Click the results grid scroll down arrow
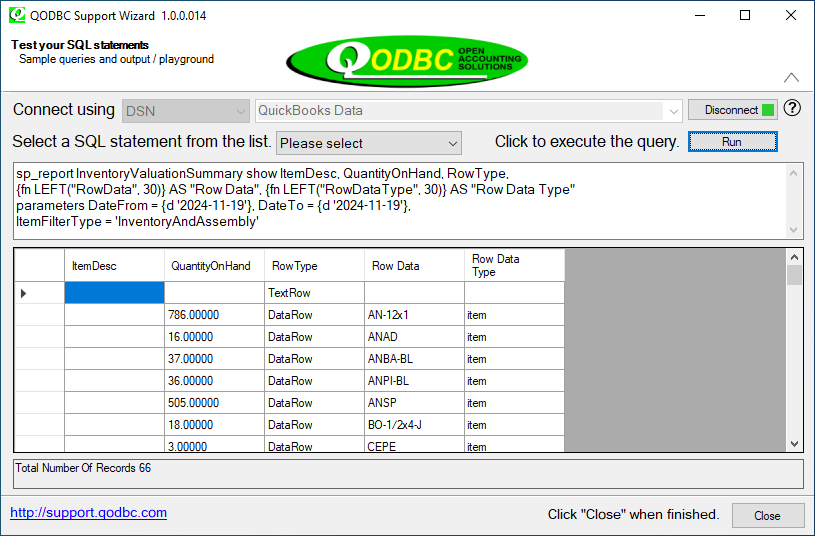Viewport: 815px width, 536px height. tap(794, 443)
